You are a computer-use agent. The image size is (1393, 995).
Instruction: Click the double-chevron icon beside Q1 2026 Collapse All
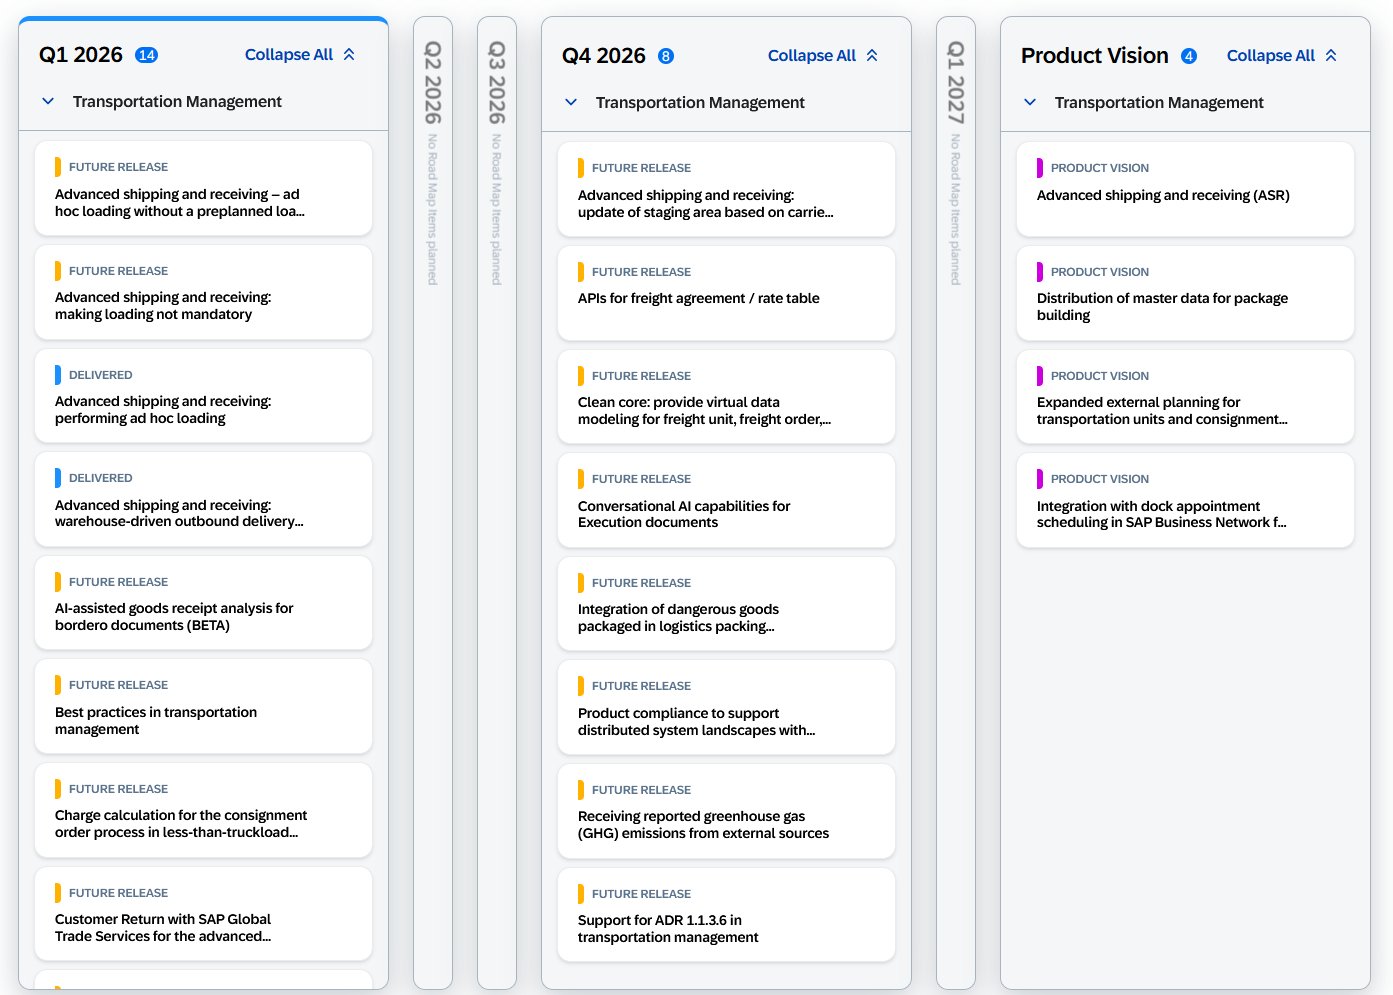coord(349,55)
